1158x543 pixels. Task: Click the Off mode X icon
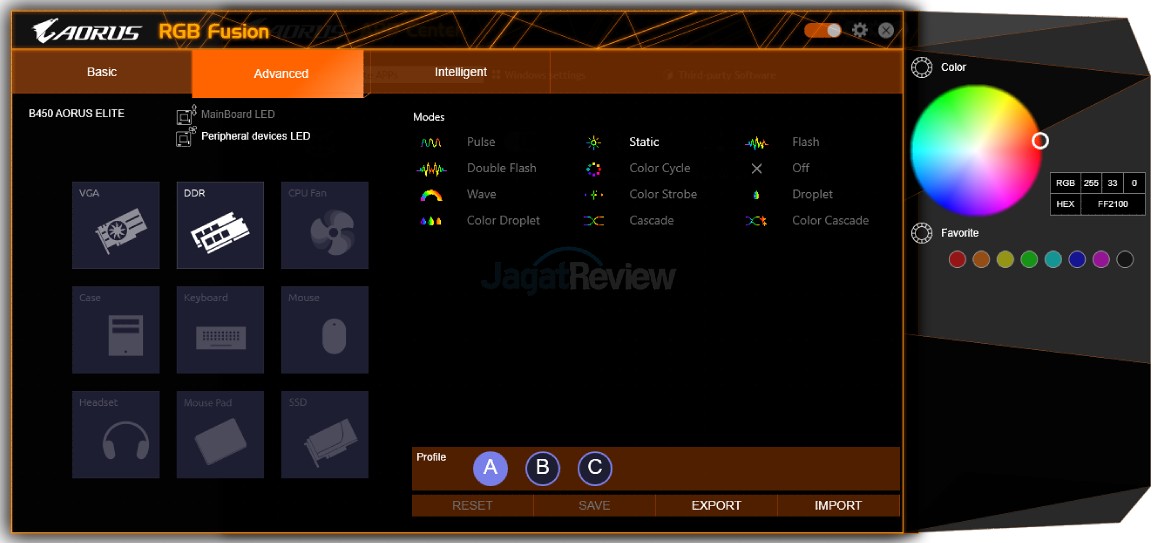pos(756,168)
